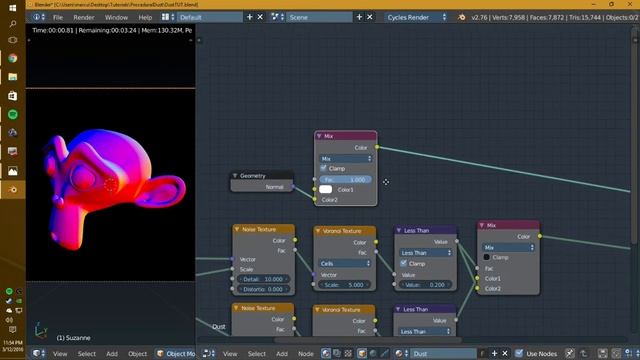This screenshot has width=640, height=360.
Task: Select line style shader type icon
Action: (384, 353)
